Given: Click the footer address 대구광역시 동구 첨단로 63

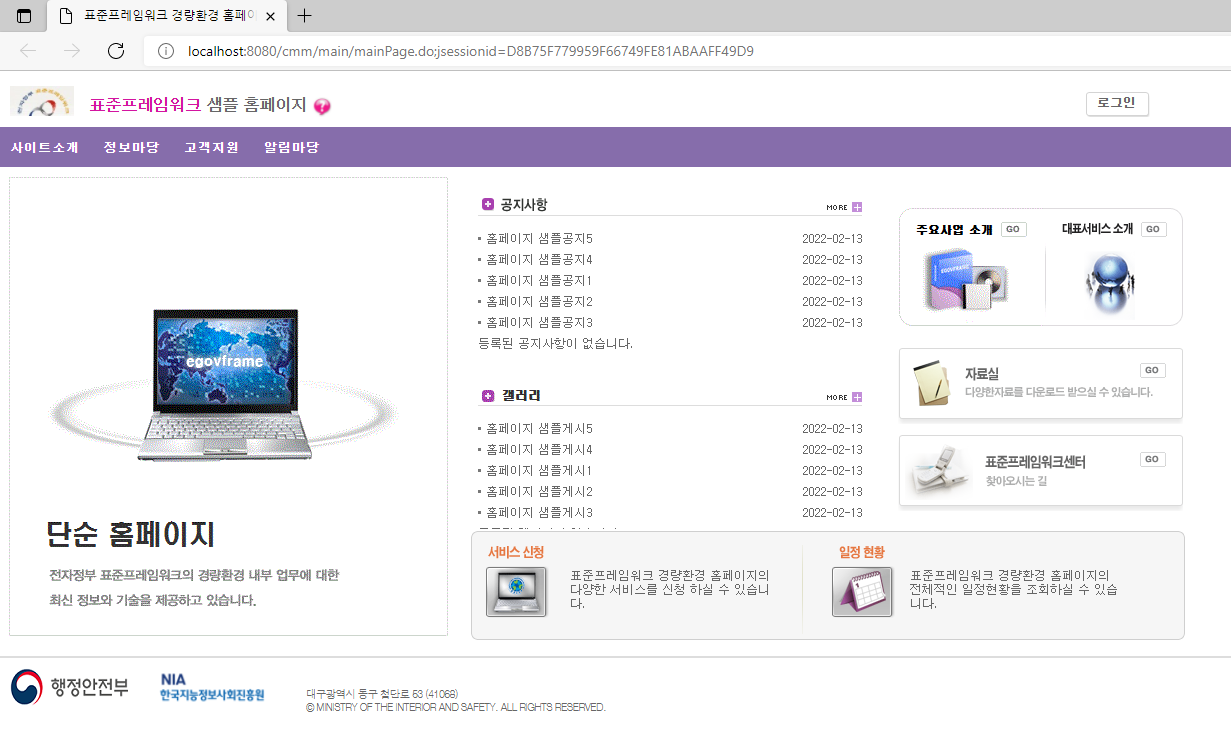Looking at the screenshot, I should 382,694.
